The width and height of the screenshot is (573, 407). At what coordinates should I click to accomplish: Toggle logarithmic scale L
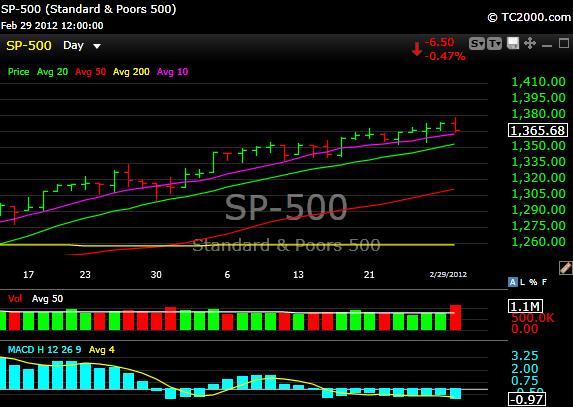523,282
